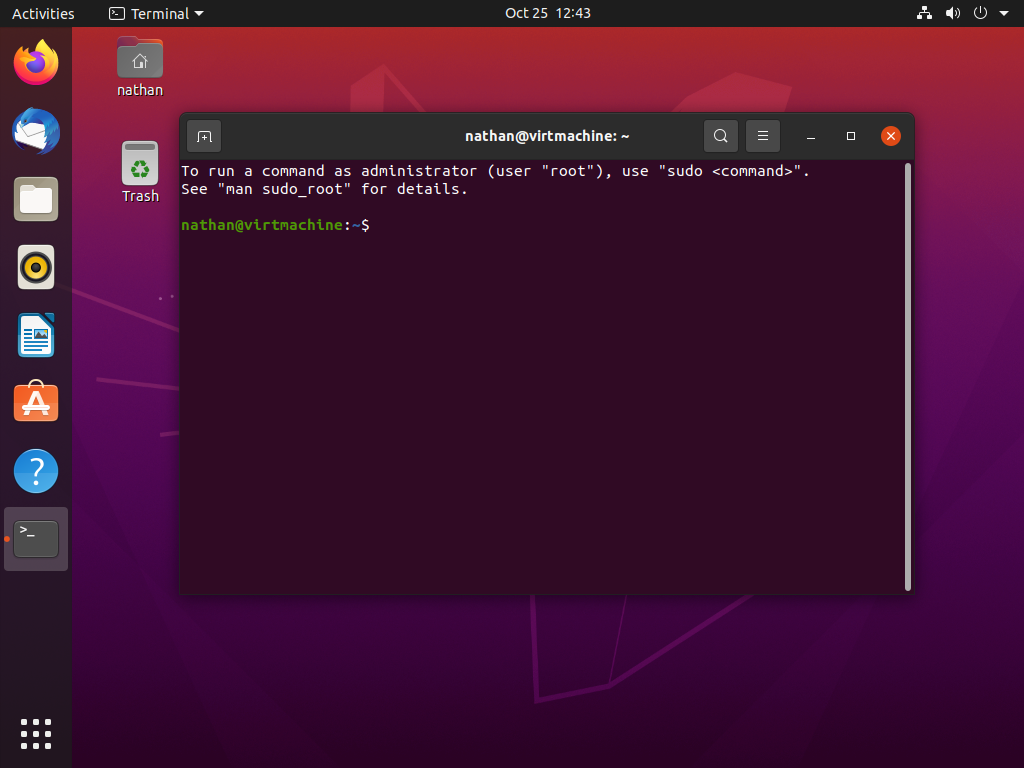This screenshot has width=1024, height=768.
Task: Launch Ubuntu Software center
Action: pos(36,402)
